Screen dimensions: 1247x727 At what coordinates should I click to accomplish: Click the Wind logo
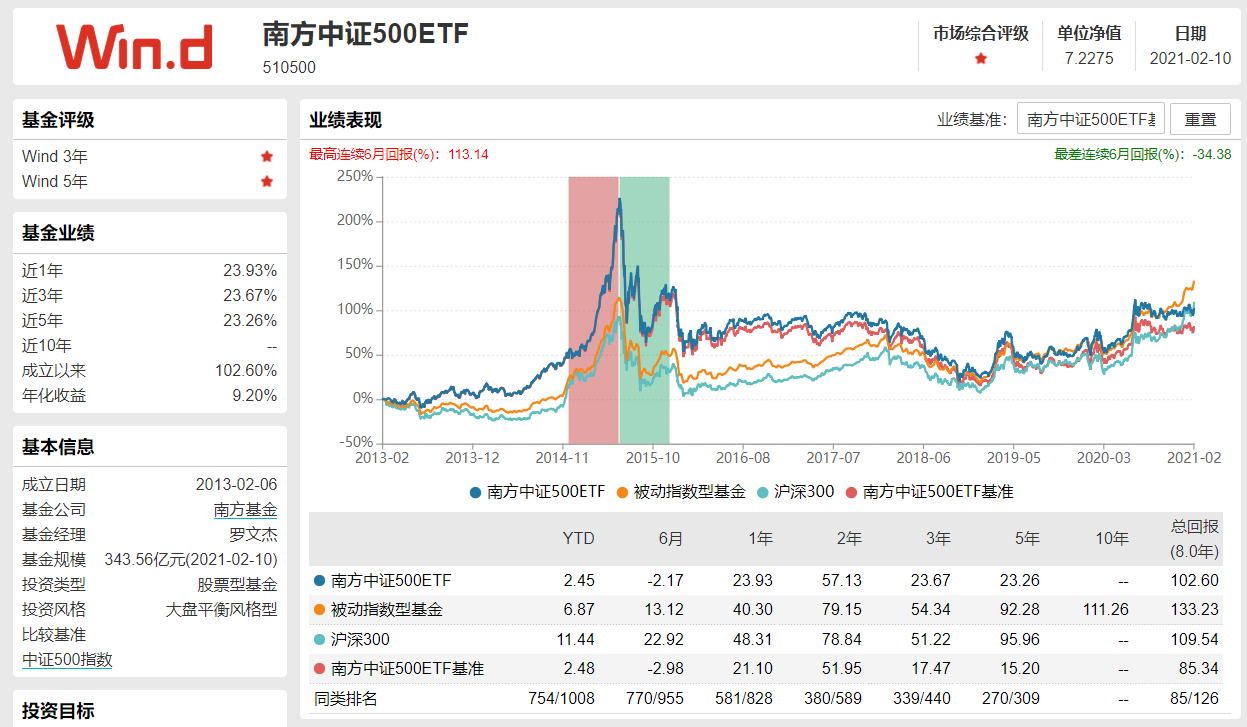135,47
